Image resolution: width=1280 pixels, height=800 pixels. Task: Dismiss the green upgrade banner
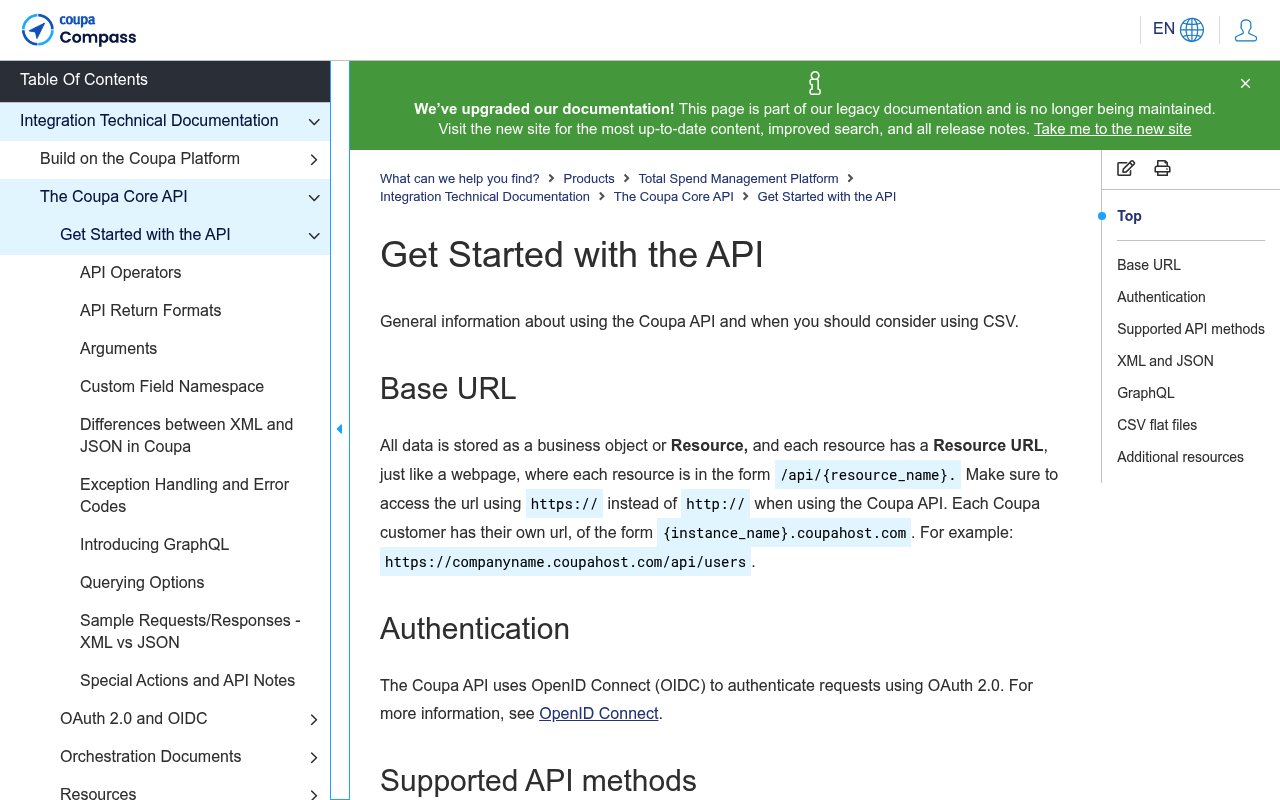[1245, 84]
